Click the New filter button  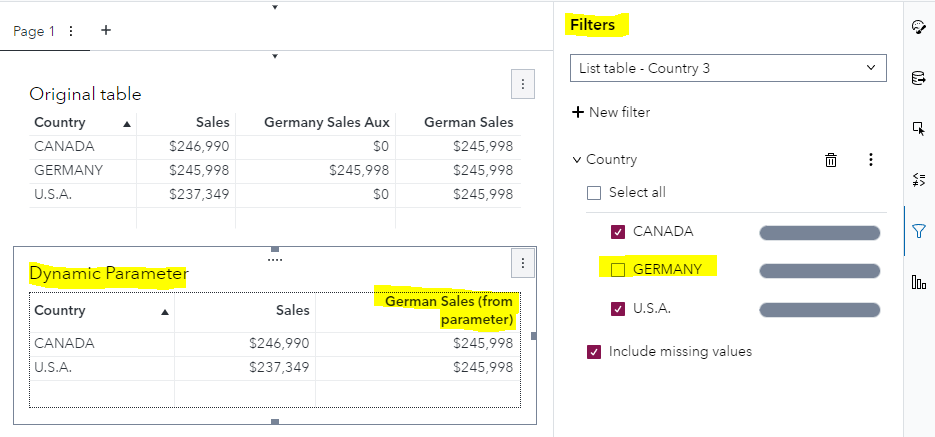click(x=611, y=112)
